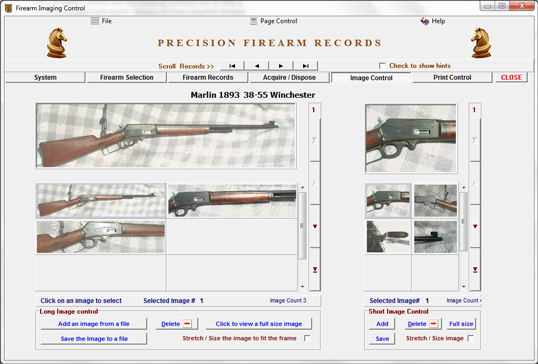
Task: Click the long image list scrollbar thumb
Action: pyautogui.click(x=302, y=225)
